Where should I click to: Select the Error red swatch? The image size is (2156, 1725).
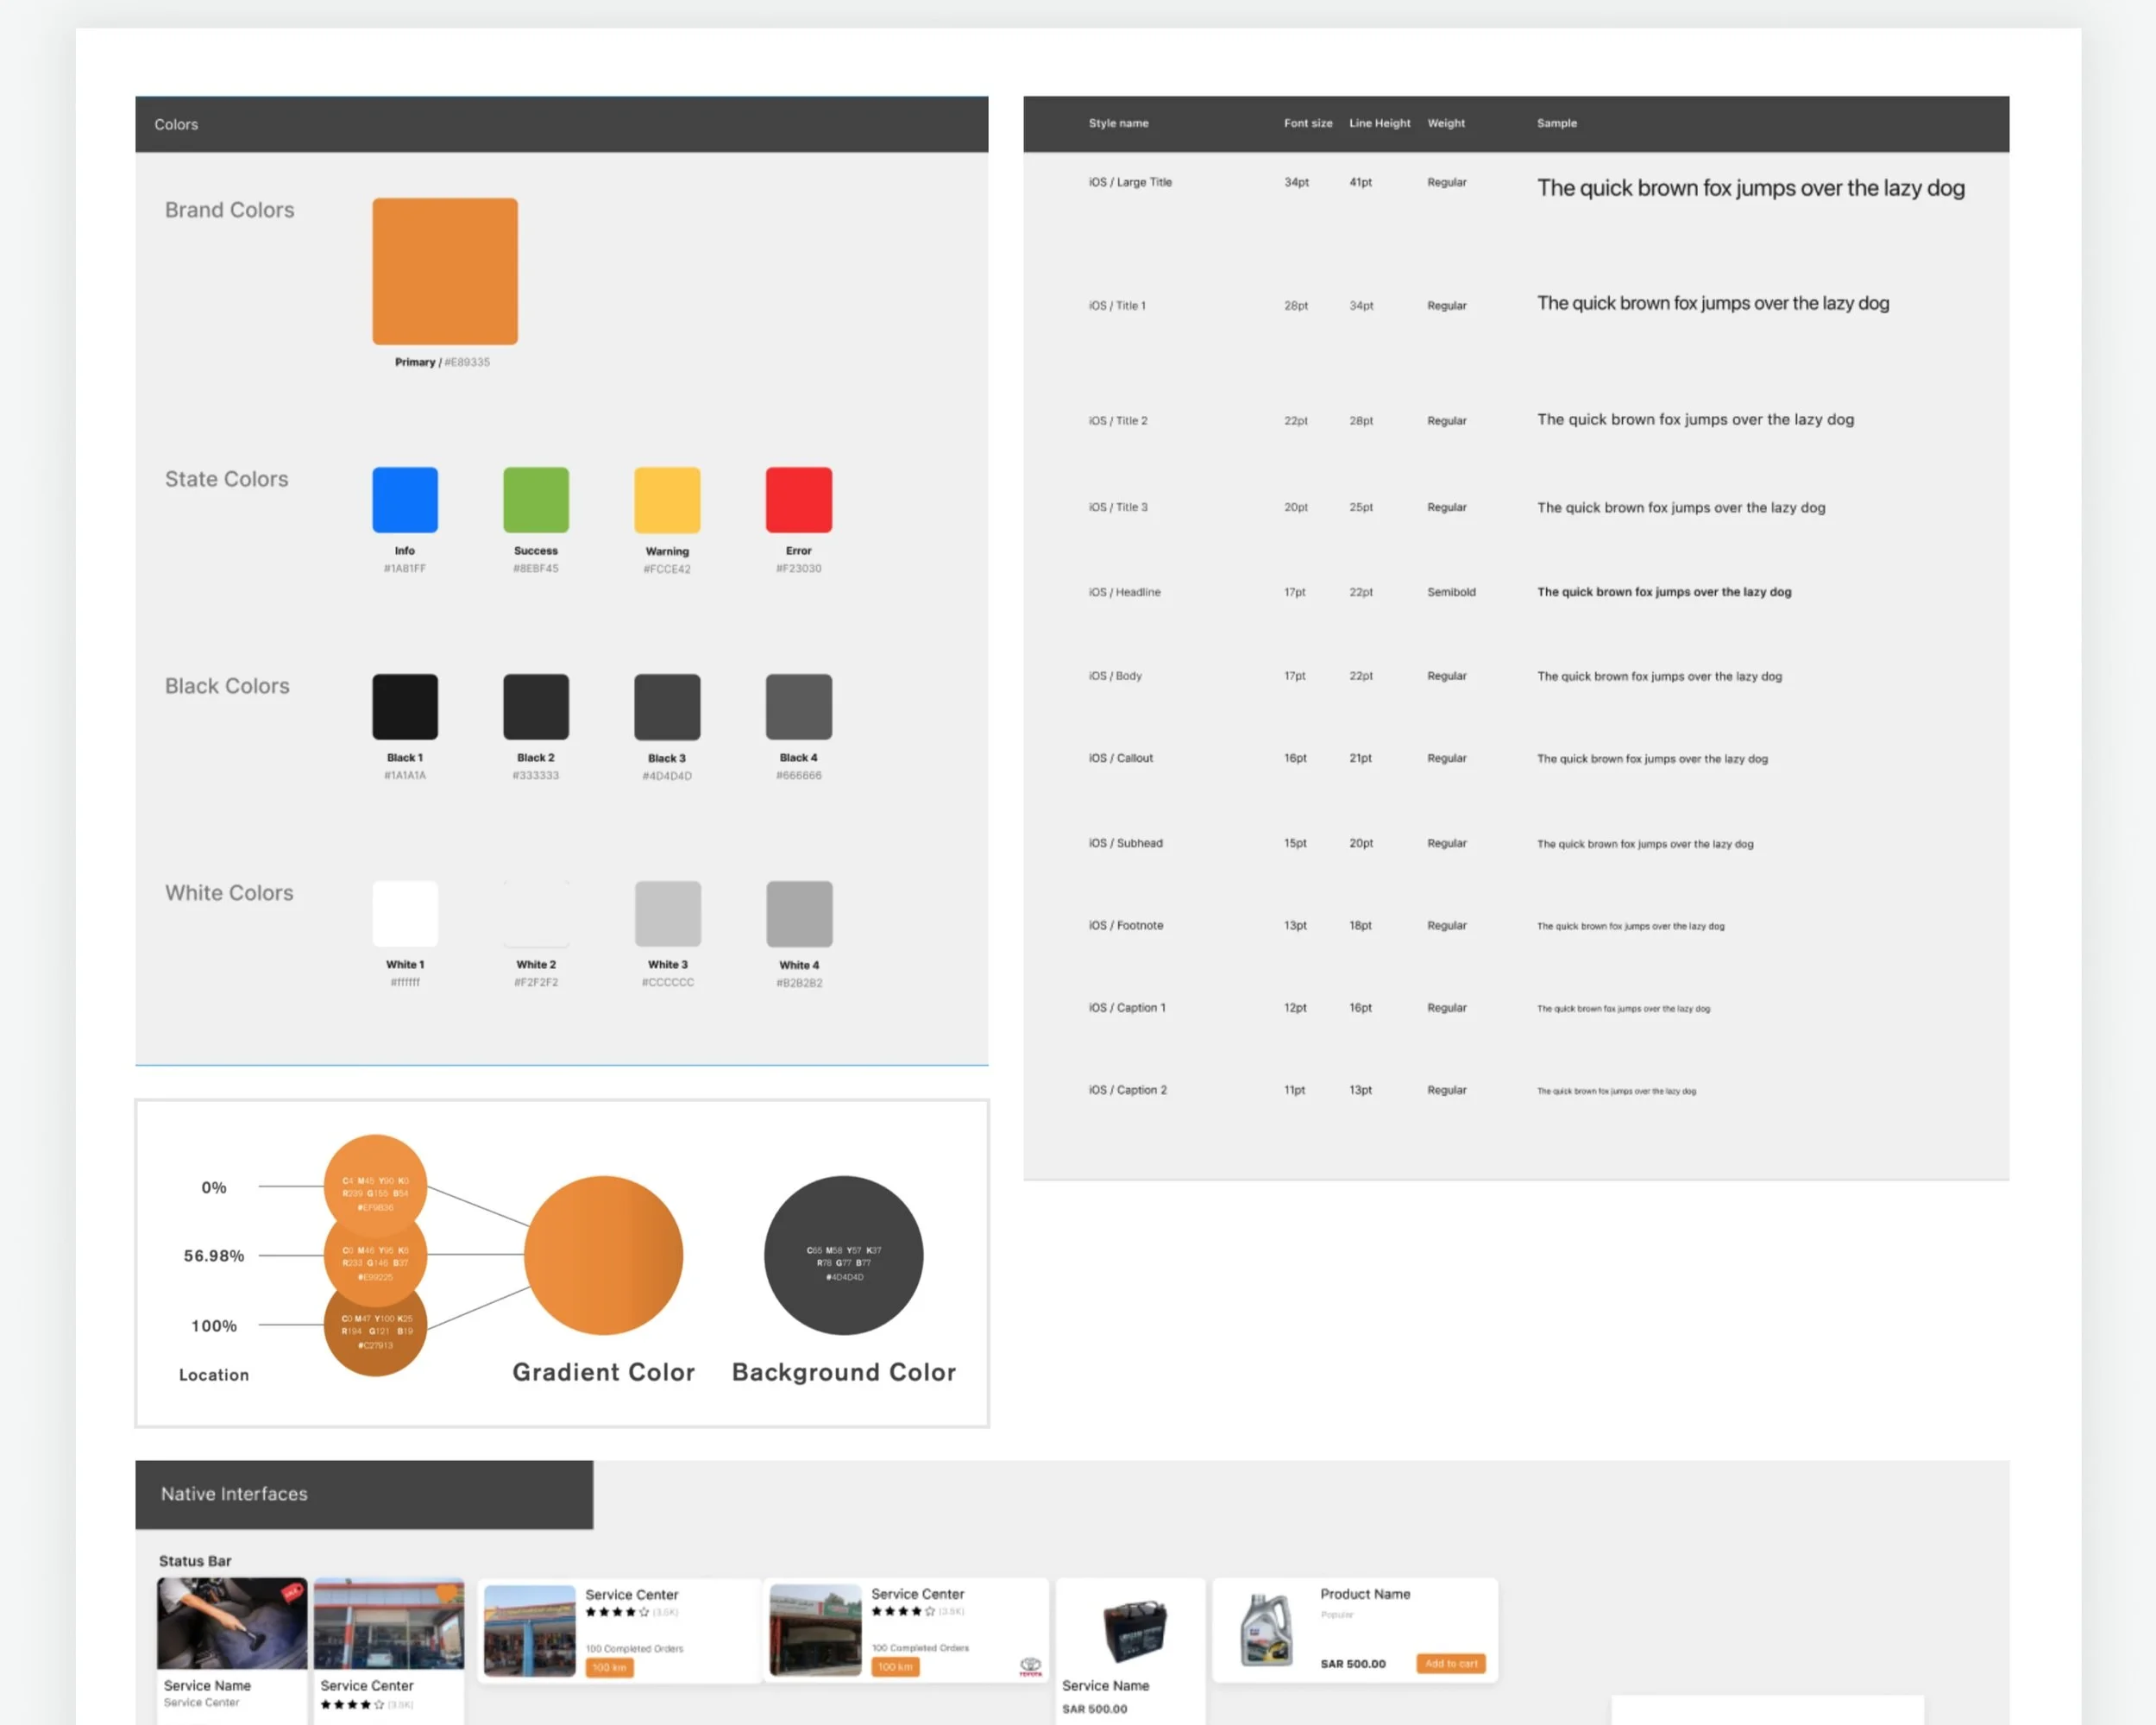coord(798,499)
